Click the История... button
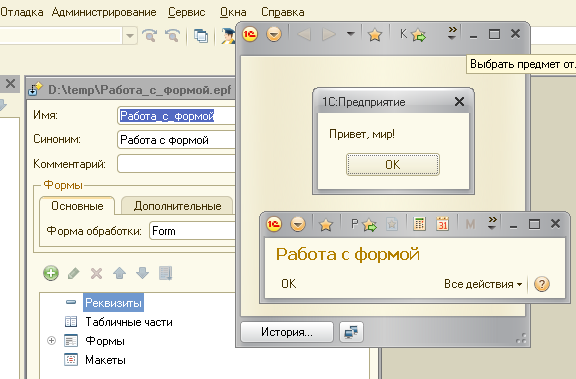576x379 pixels. click(287, 332)
